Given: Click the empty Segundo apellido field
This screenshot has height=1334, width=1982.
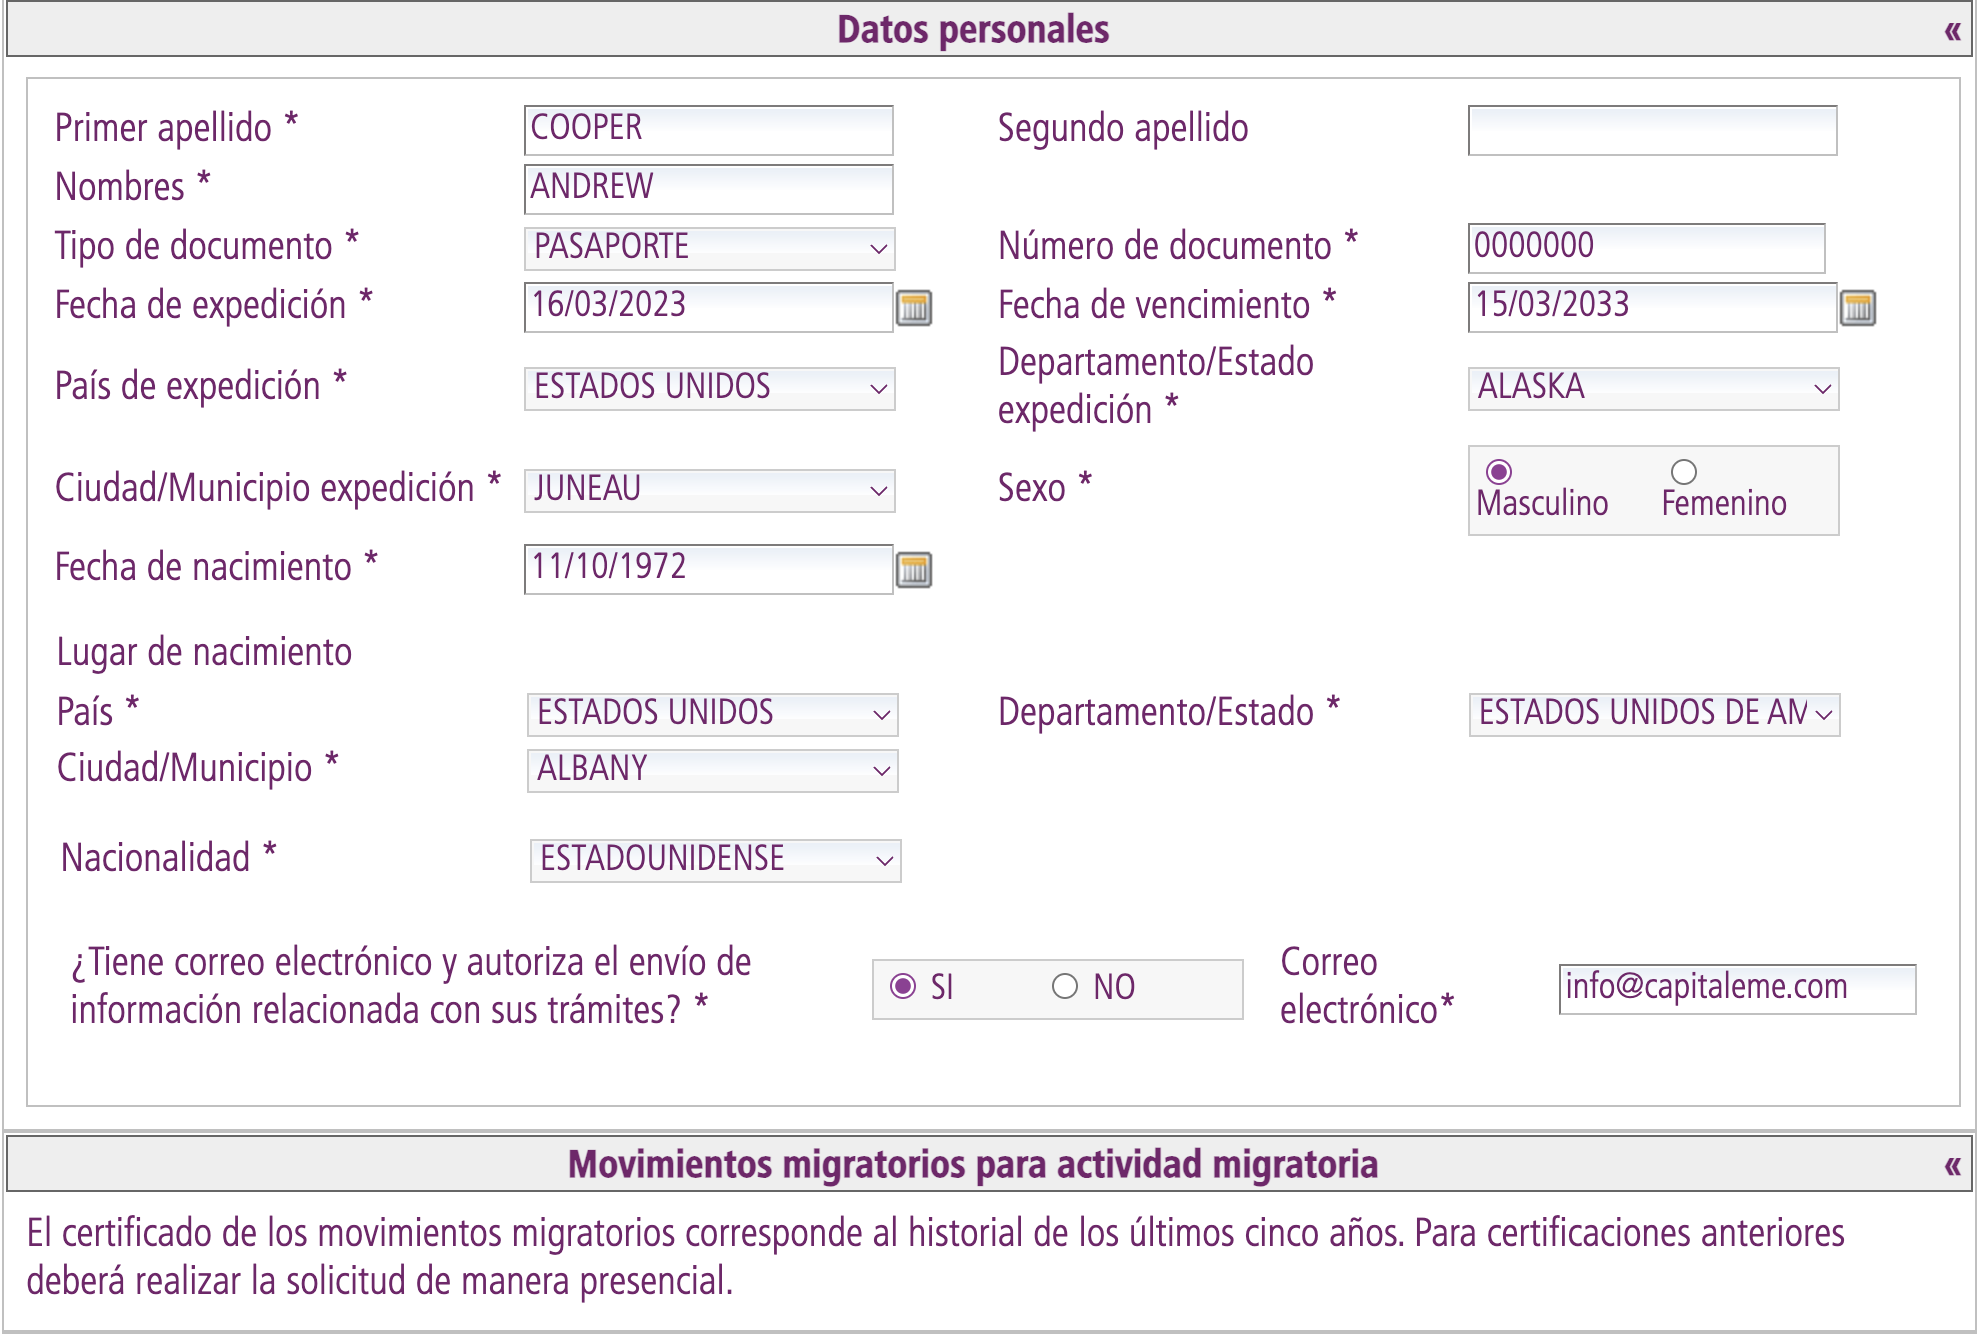Looking at the screenshot, I should 1652,130.
